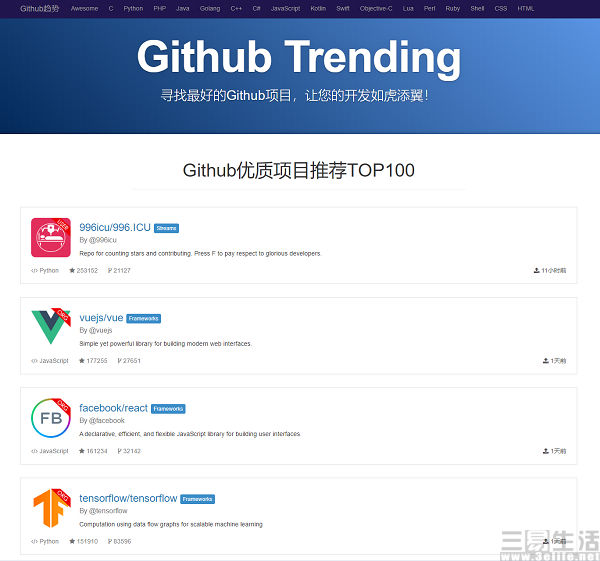Select C++ in the top navigation
600x561 pixels.
(236, 8)
